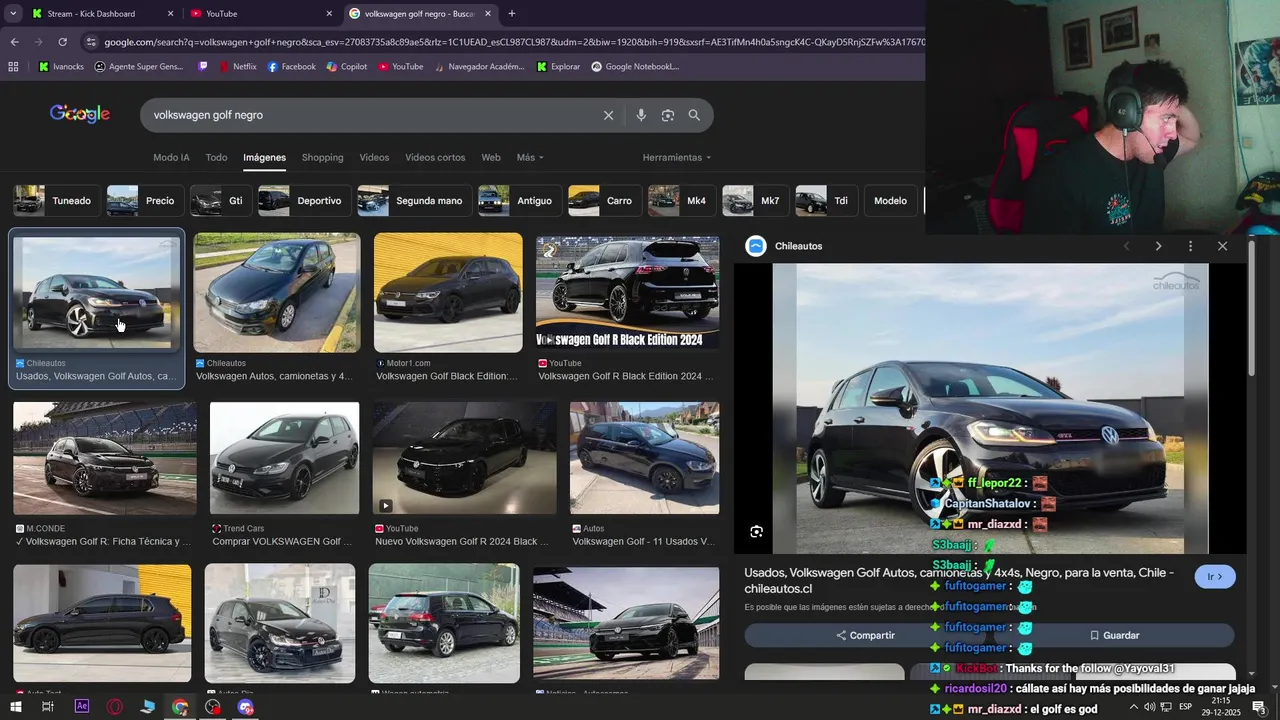Open the Videos cortos results tab
Viewport: 1280px width, 720px height.
coord(435,157)
